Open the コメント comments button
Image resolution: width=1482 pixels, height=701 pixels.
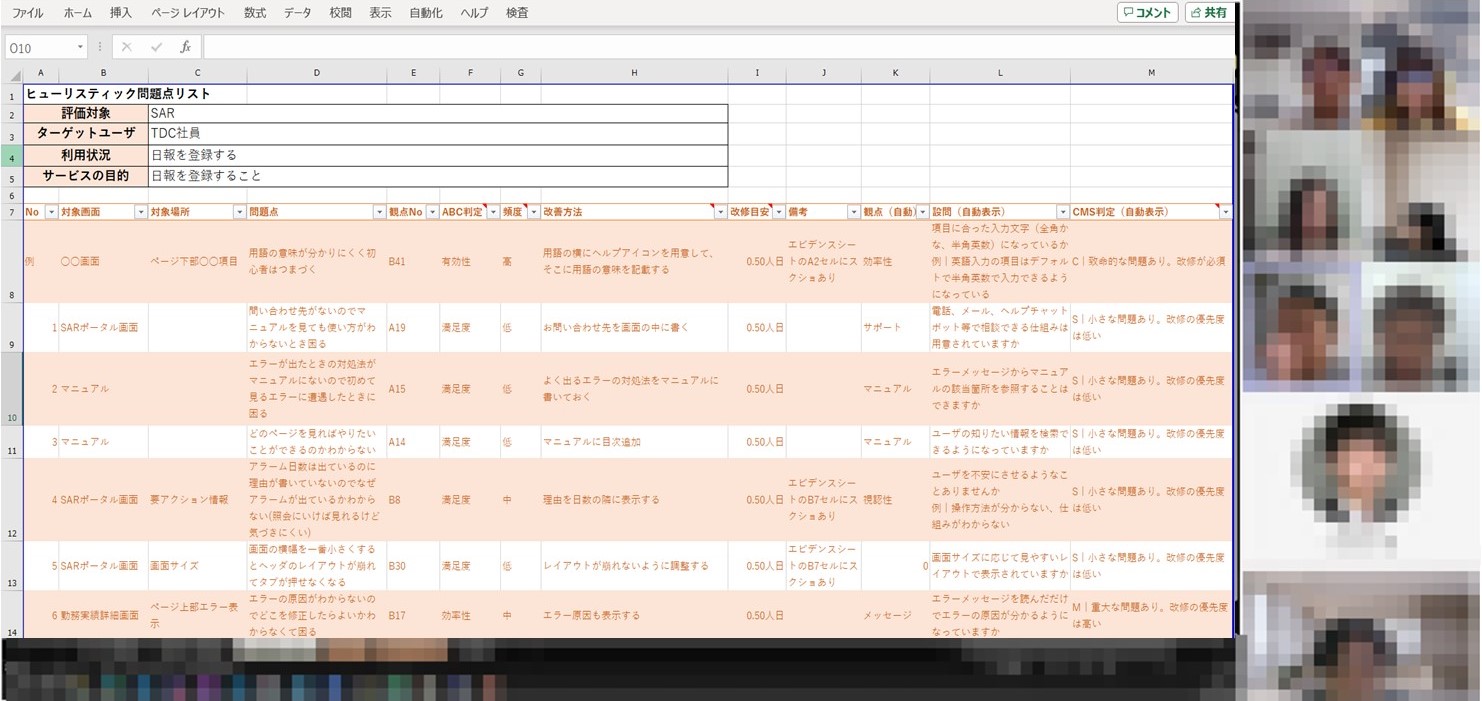1147,13
